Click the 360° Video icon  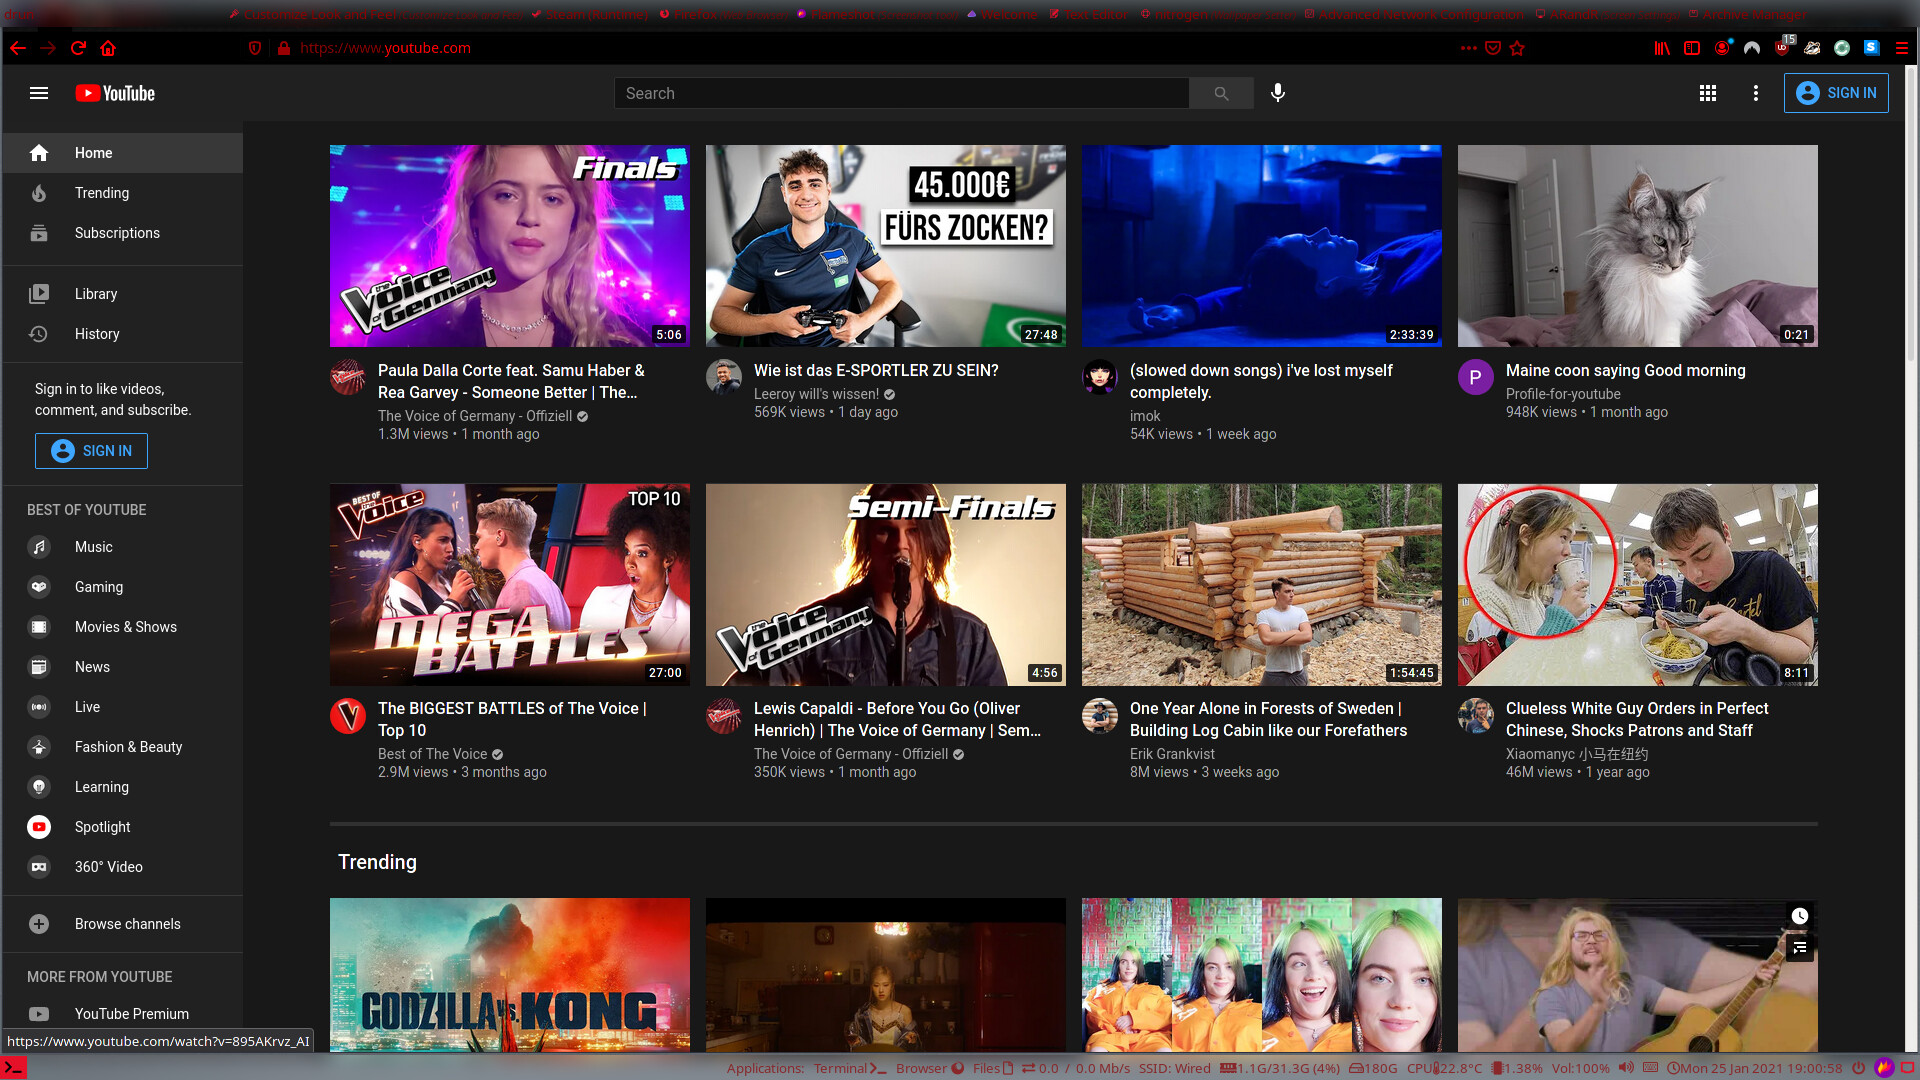tap(39, 867)
